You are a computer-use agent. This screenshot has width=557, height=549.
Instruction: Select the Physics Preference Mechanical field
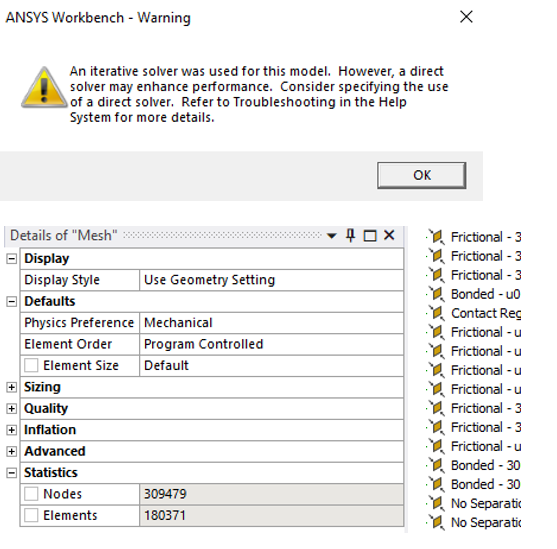(271, 323)
